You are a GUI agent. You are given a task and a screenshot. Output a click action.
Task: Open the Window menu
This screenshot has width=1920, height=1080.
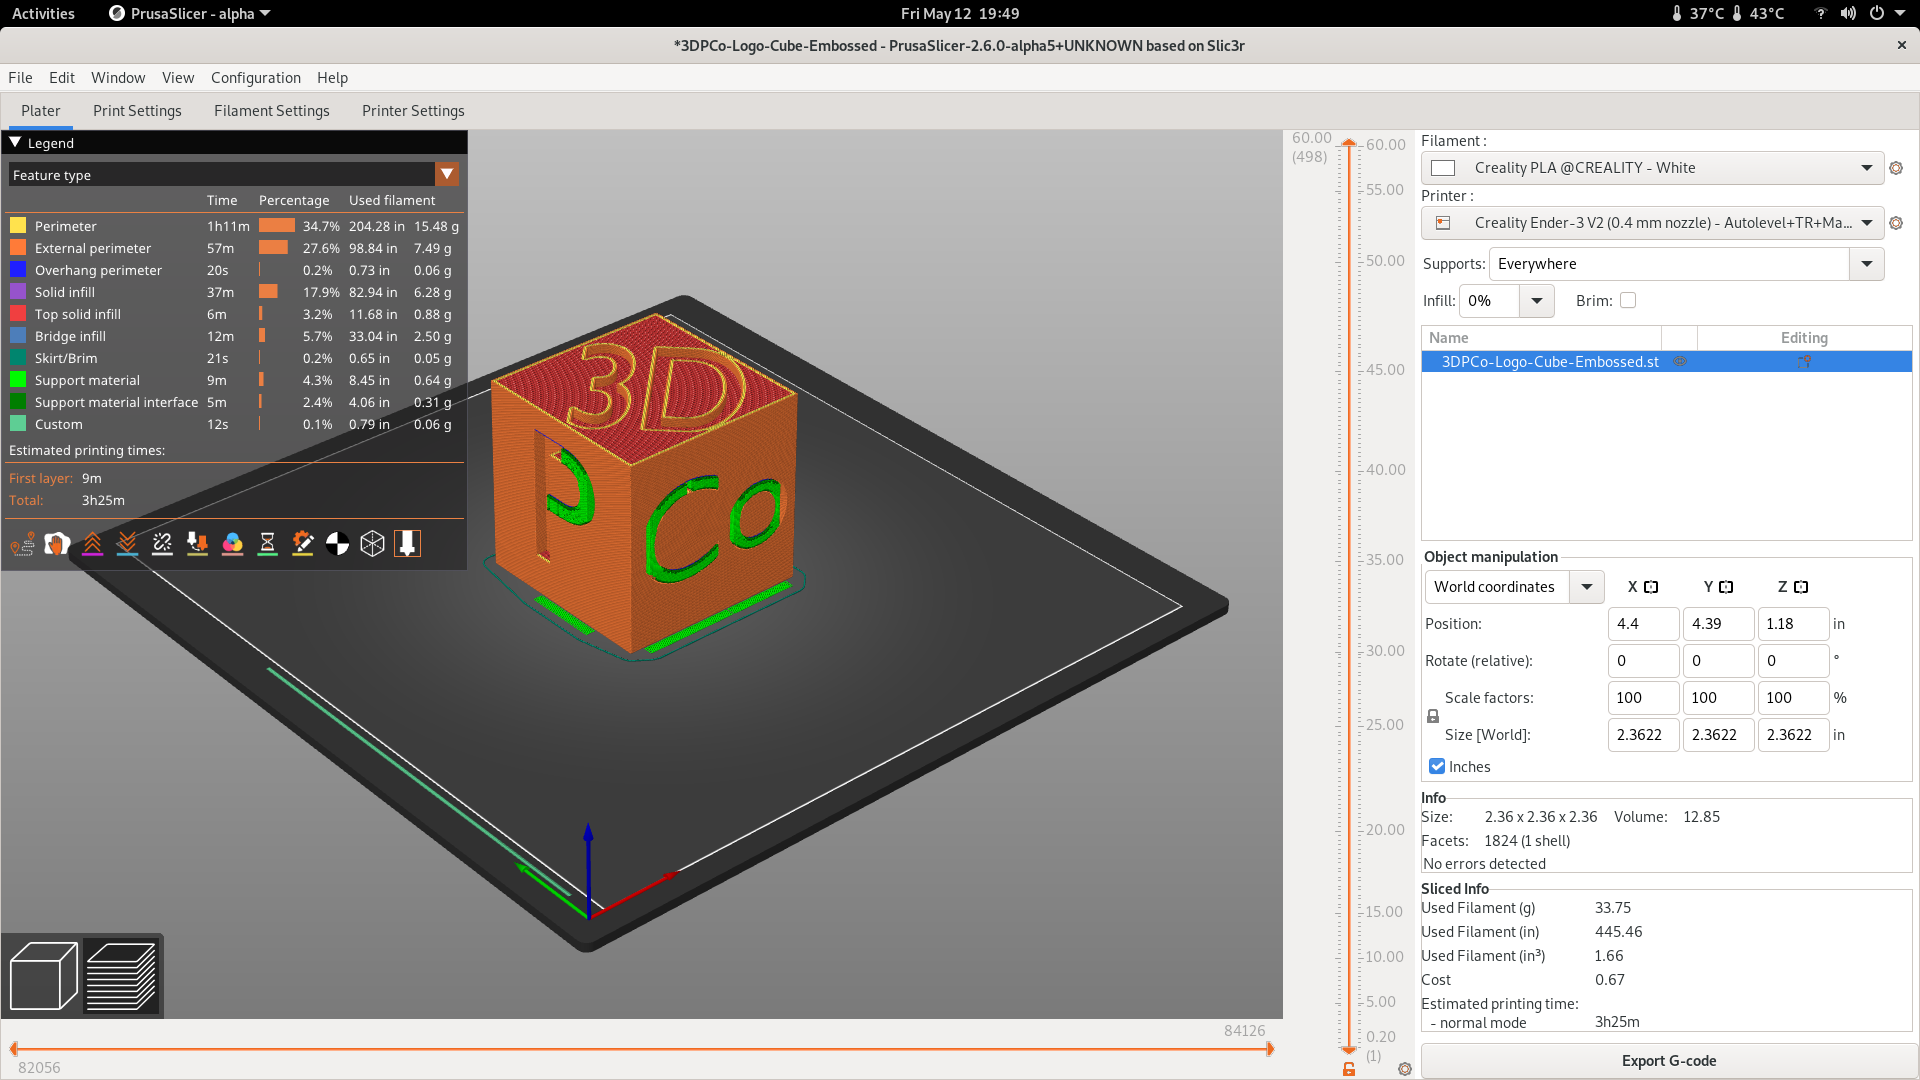tap(118, 78)
